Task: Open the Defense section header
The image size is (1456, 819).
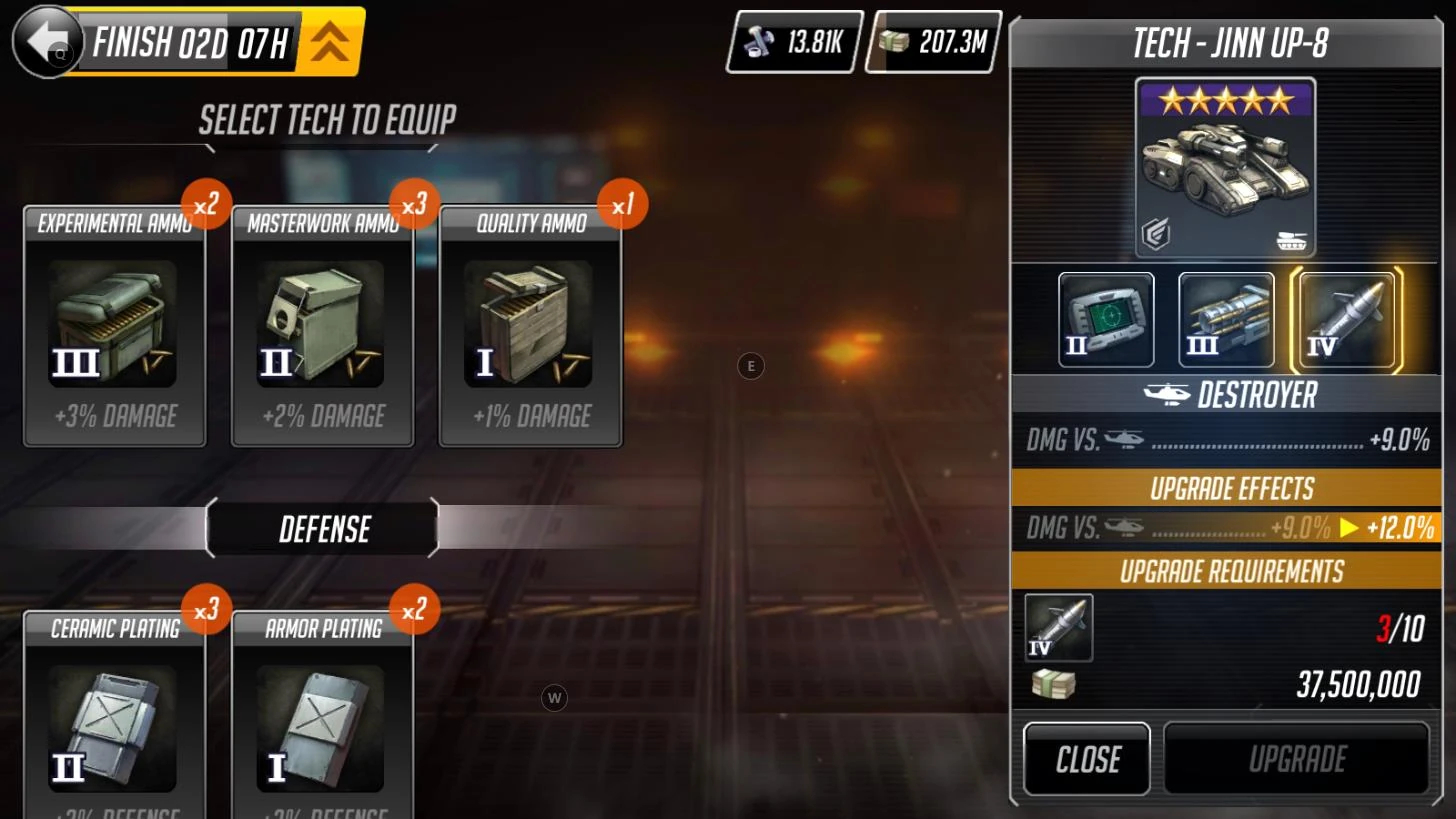Action: (x=323, y=528)
